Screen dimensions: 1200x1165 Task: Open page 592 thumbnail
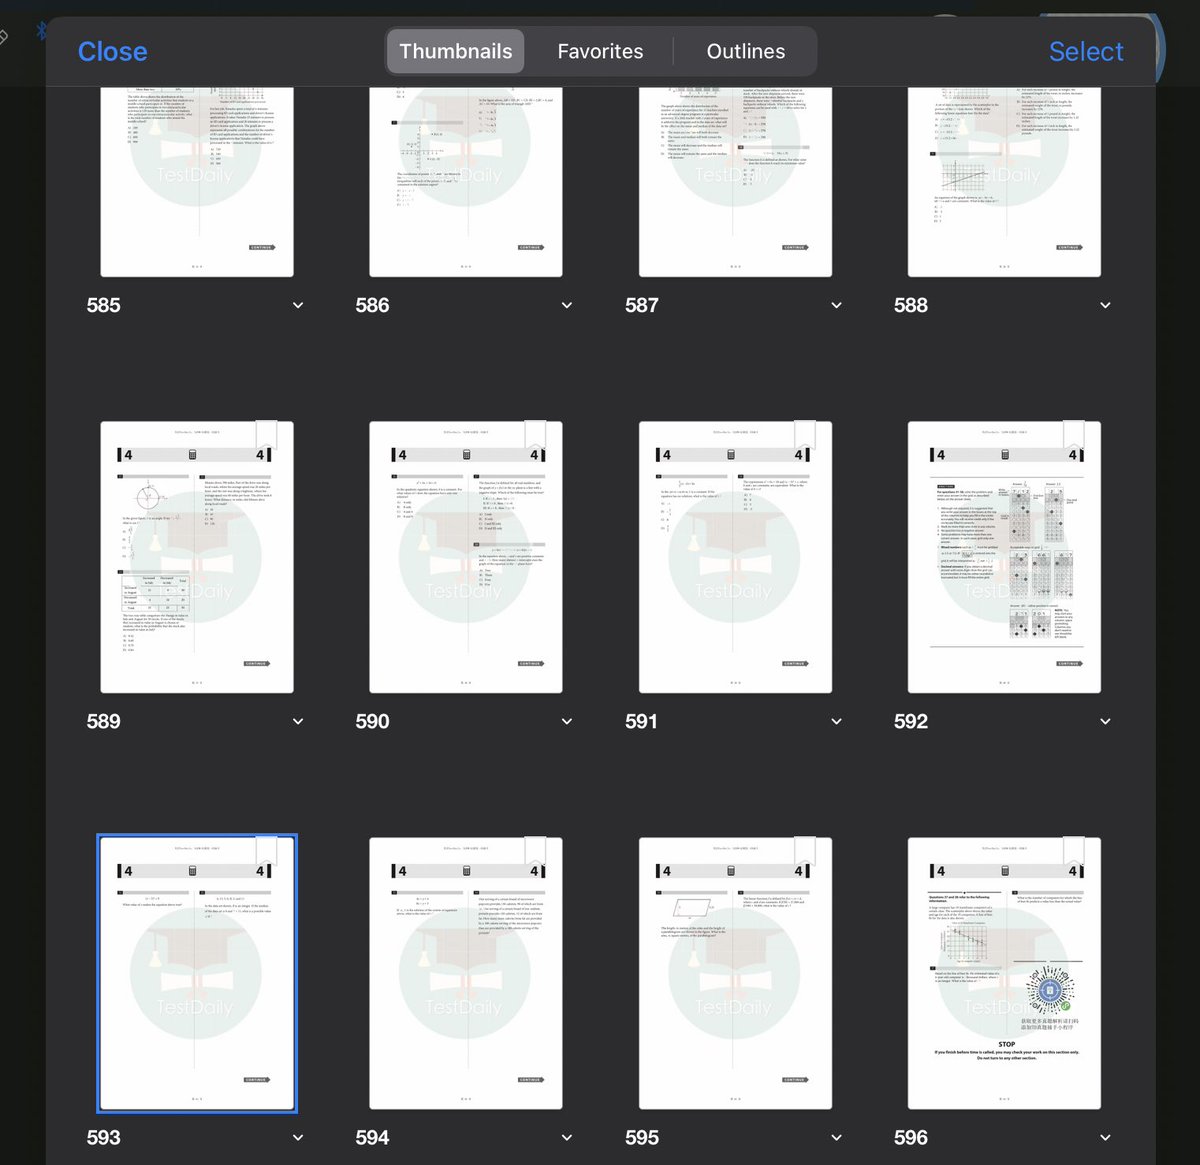(x=1004, y=557)
